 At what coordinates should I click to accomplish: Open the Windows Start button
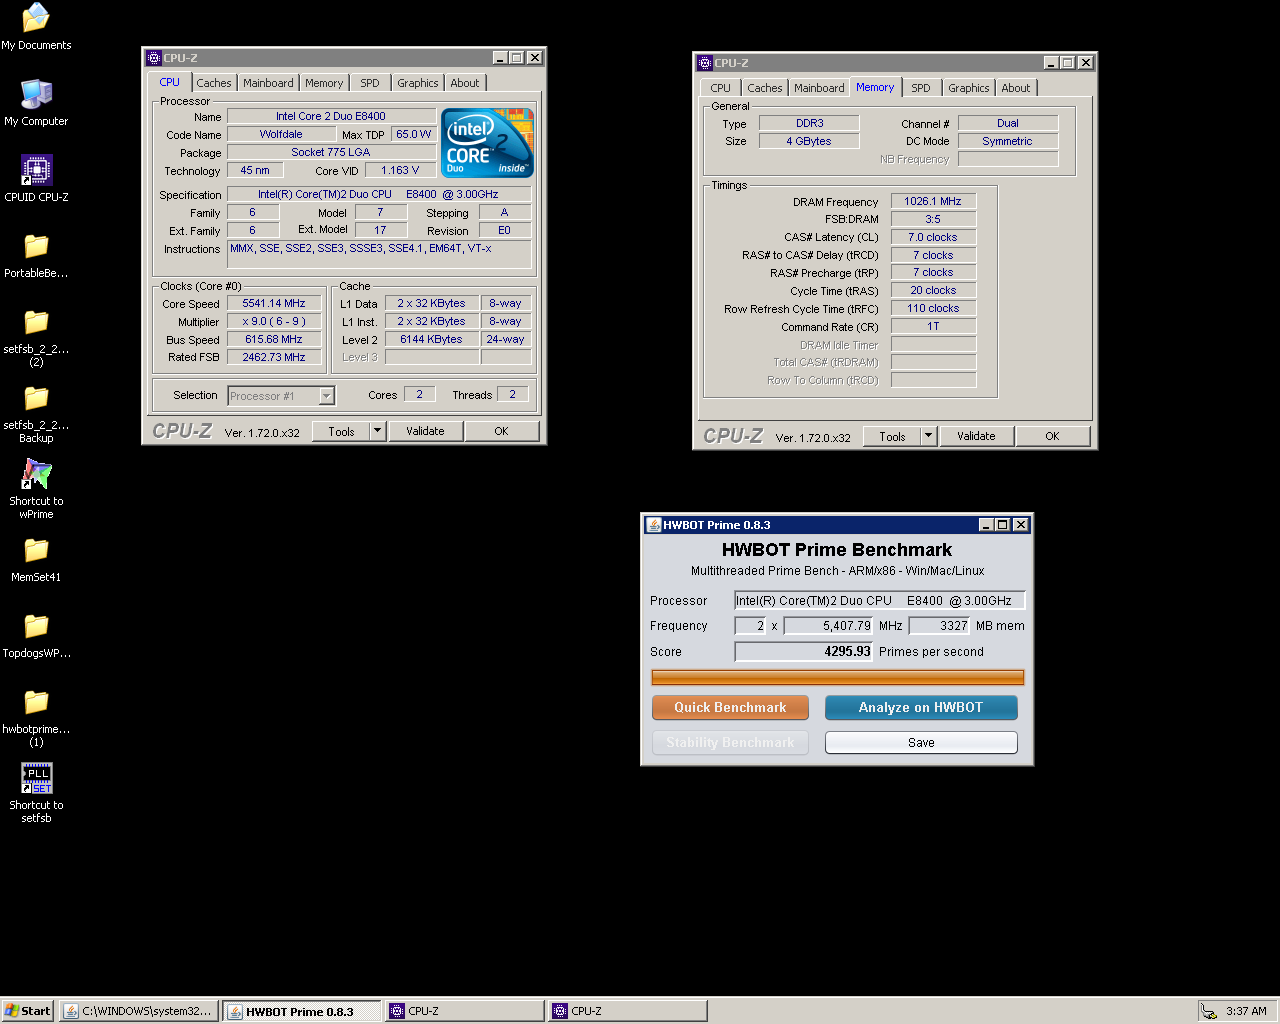point(27,1011)
